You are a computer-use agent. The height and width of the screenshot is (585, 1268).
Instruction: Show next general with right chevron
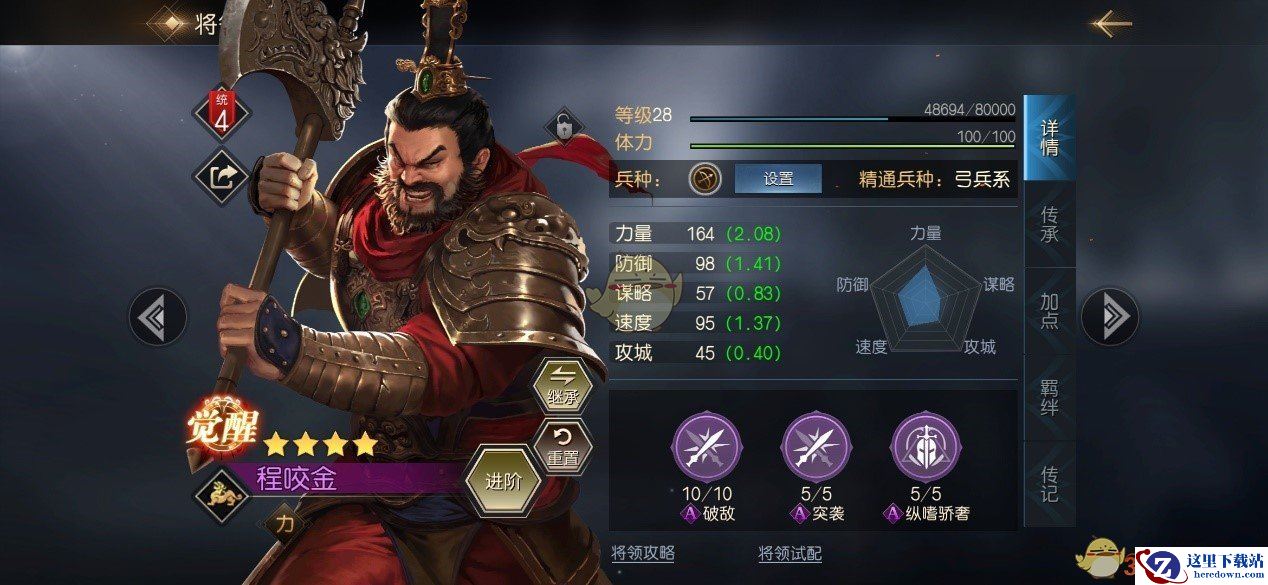(x=1110, y=317)
